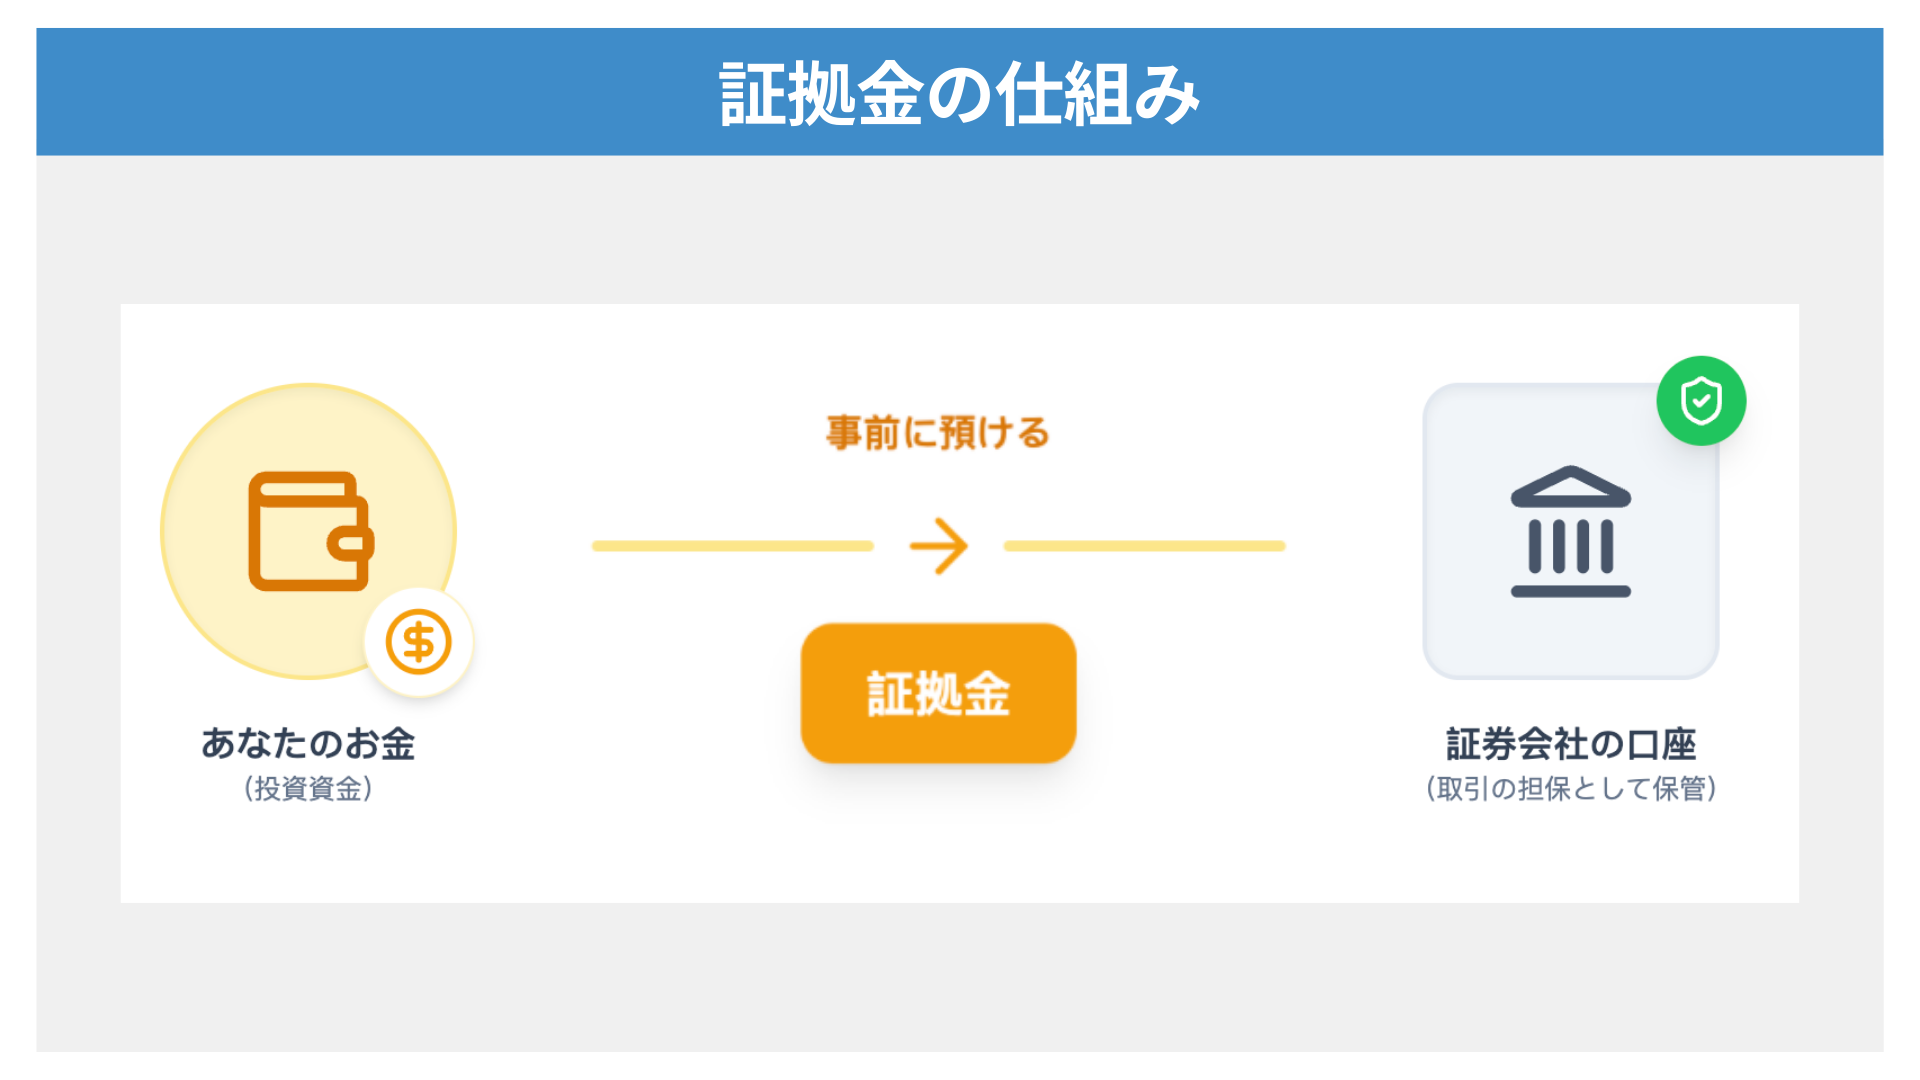
Task: Click the bank building icon
Action: tap(1570, 531)
